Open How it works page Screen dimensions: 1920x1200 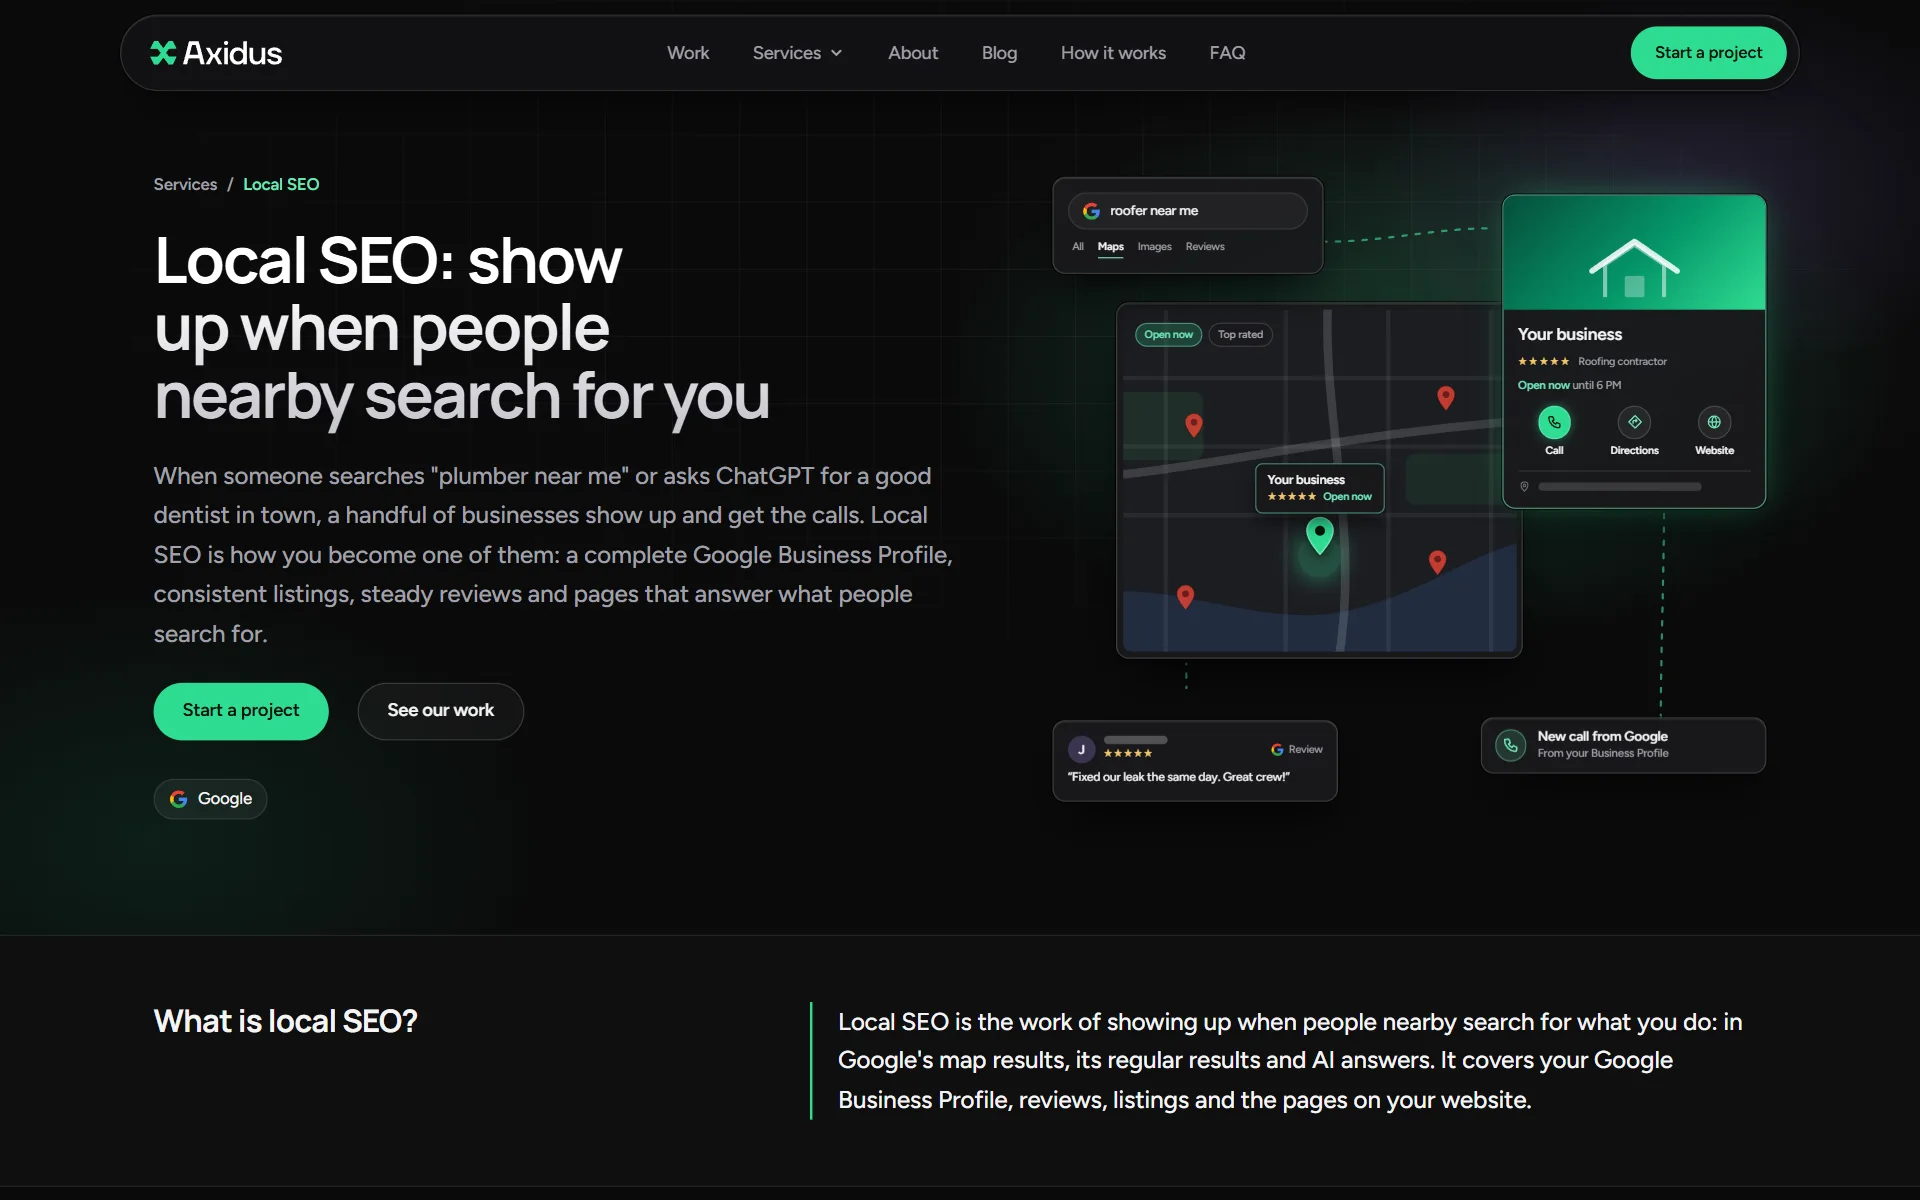coord(1113,53)
